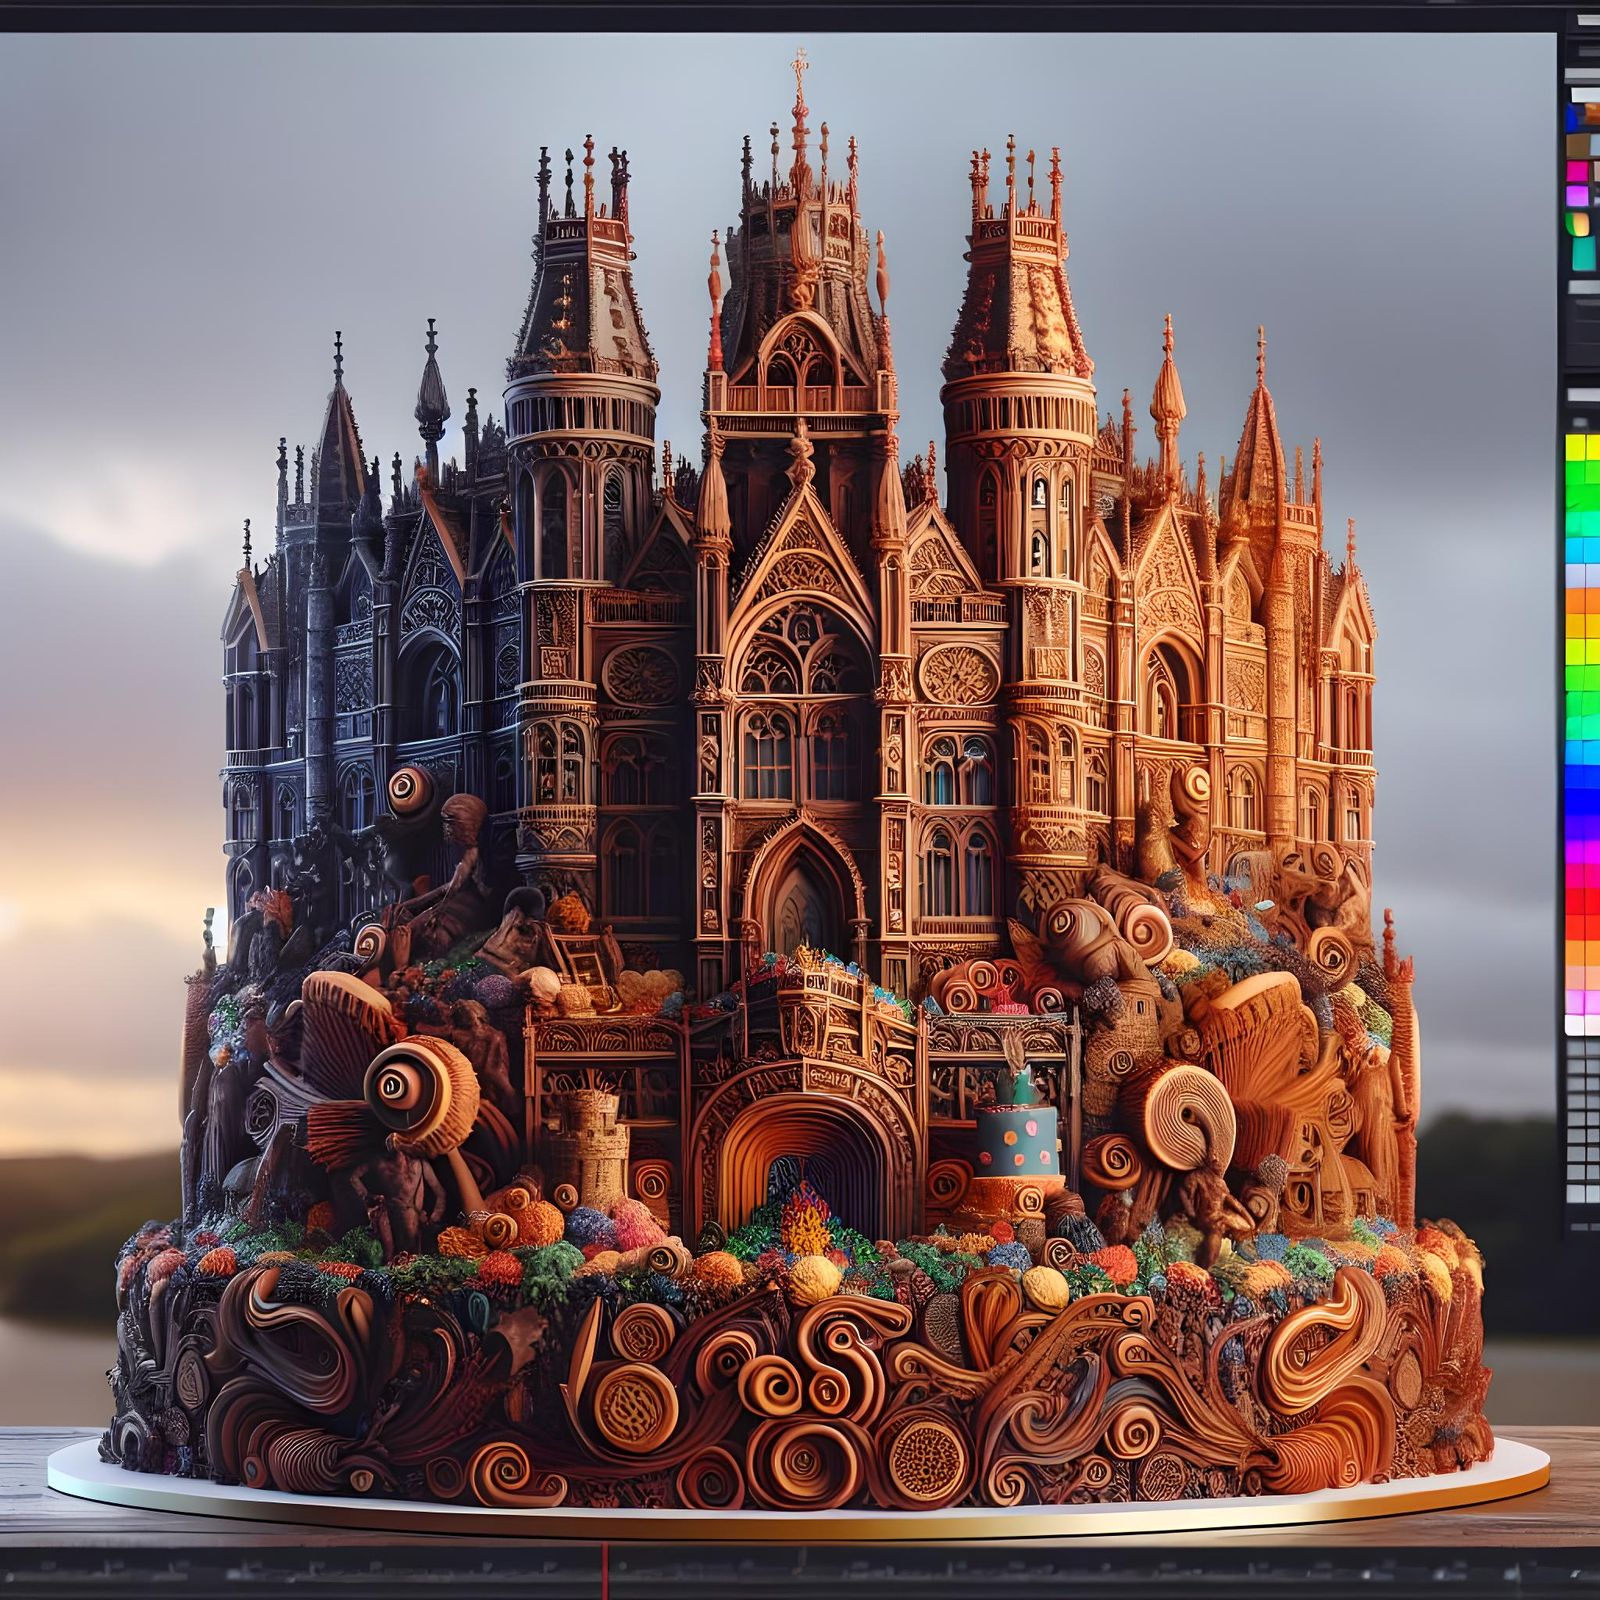Select the purple tool icon in the right toolbar
Screen dimensions: 1600x1600
pos(1580,197)
